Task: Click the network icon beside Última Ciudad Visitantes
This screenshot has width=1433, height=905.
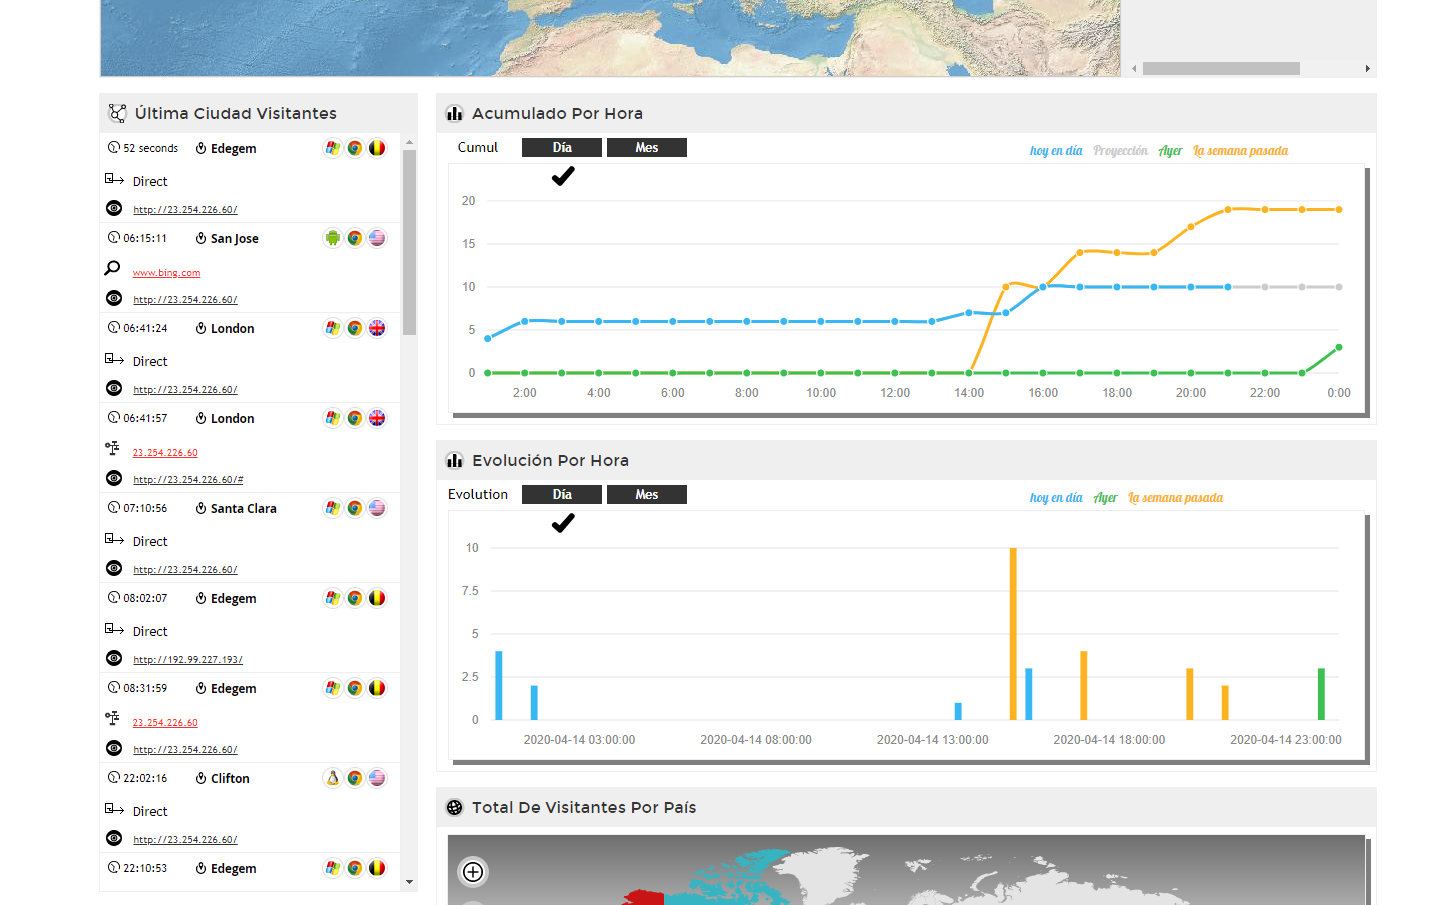Action: (117, 113)
